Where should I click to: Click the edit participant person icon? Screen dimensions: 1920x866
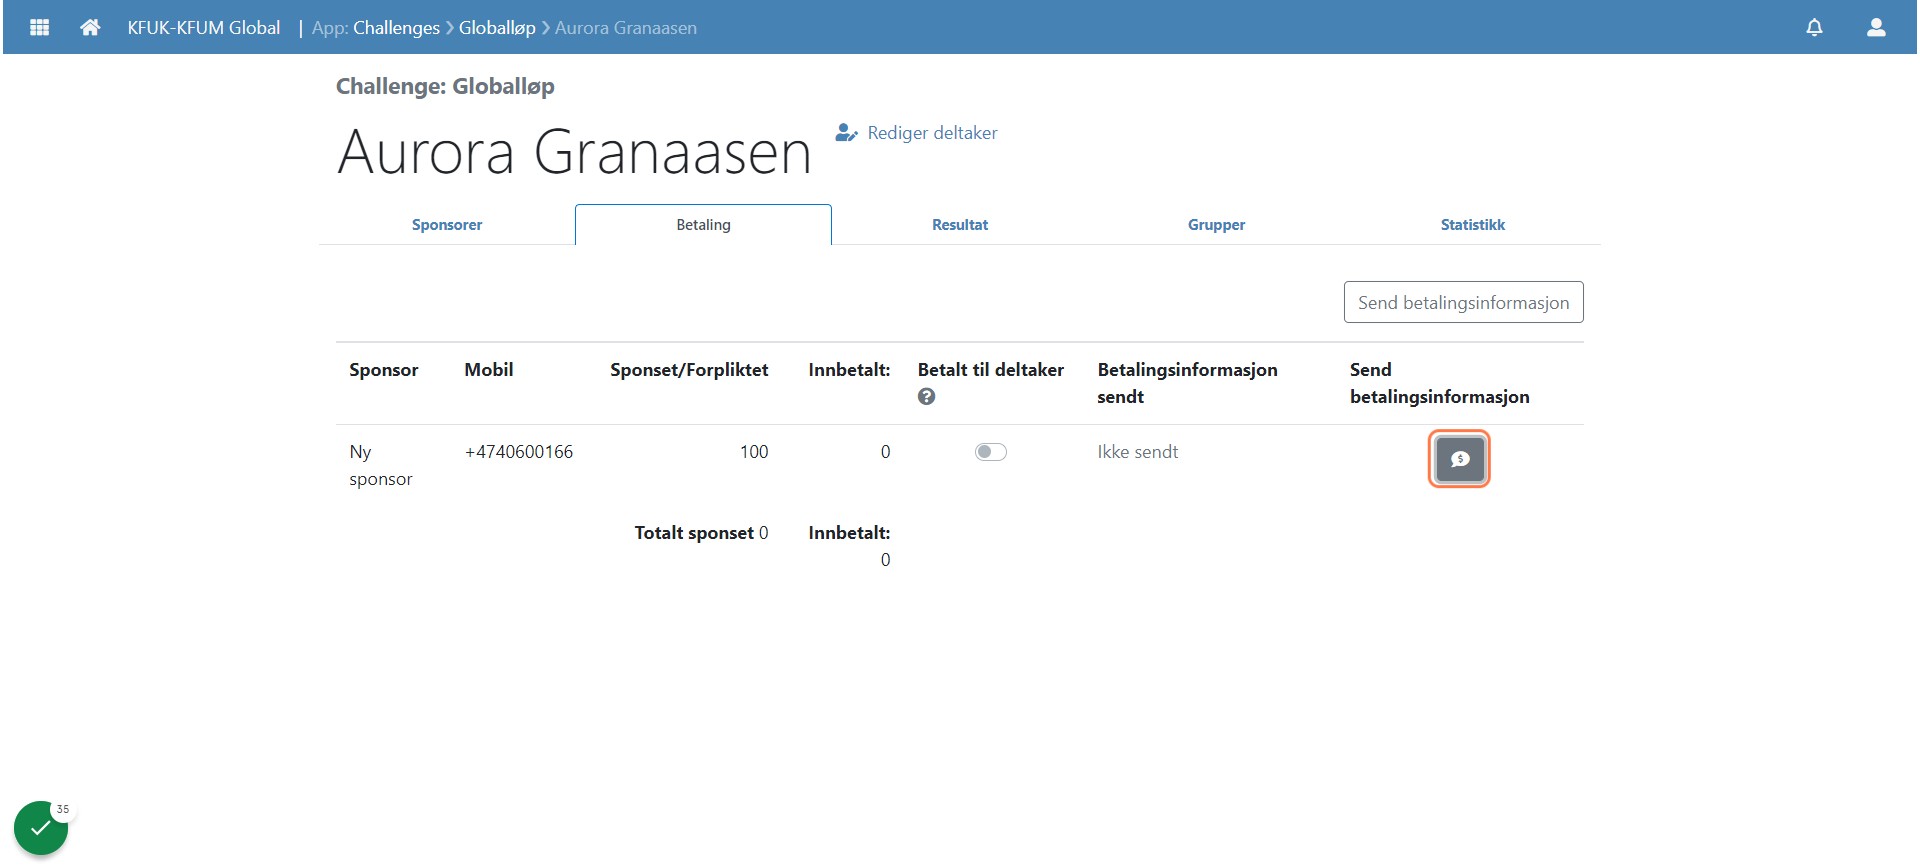click(x=846, y=132)
